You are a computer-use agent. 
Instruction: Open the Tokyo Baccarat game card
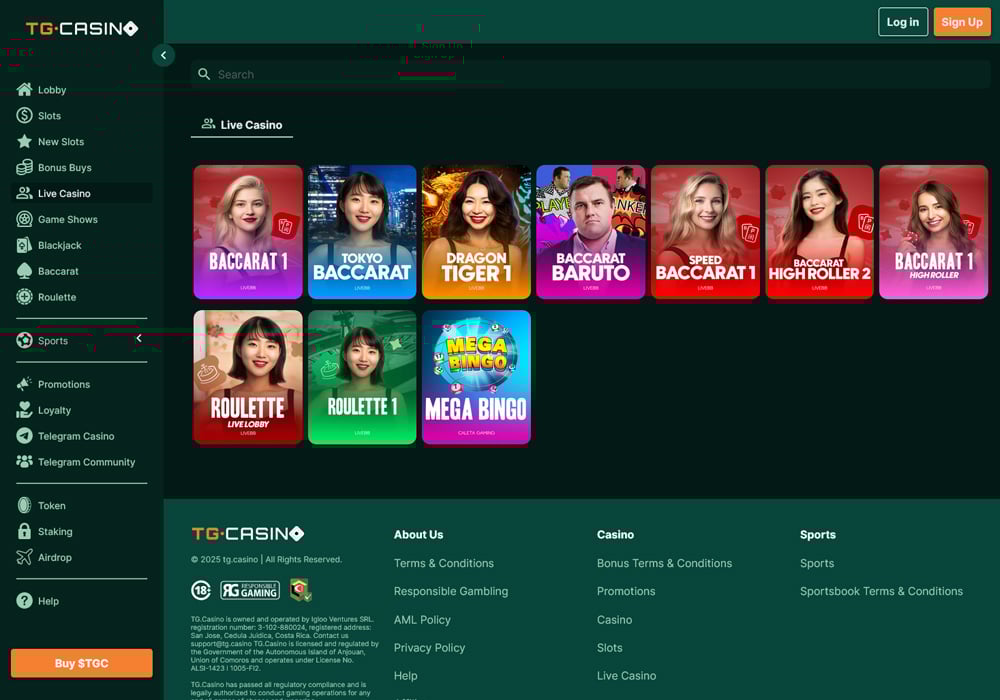click(x=362, y=232)
